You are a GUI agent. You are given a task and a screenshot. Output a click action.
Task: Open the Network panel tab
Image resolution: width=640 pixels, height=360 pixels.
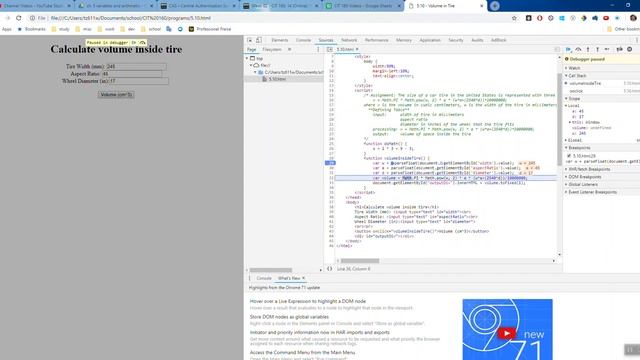coord(349,40)
